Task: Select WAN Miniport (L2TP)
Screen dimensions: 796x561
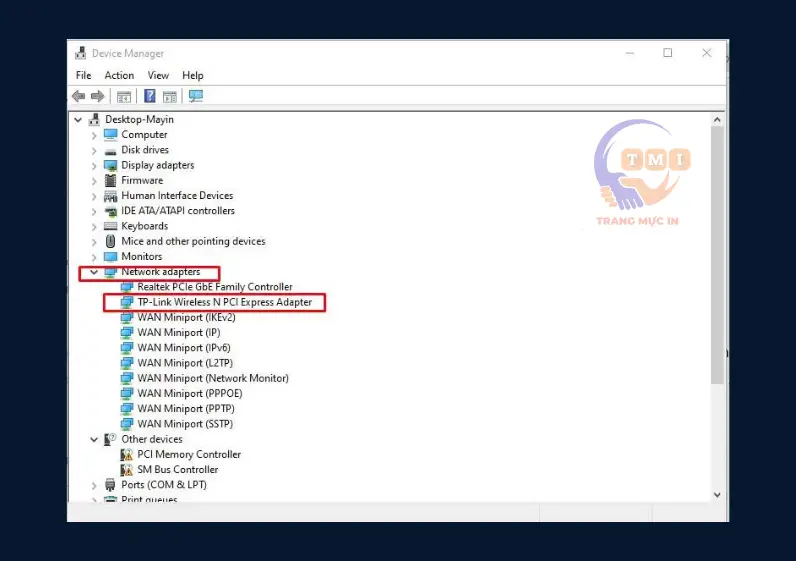Action: (185, 364)
